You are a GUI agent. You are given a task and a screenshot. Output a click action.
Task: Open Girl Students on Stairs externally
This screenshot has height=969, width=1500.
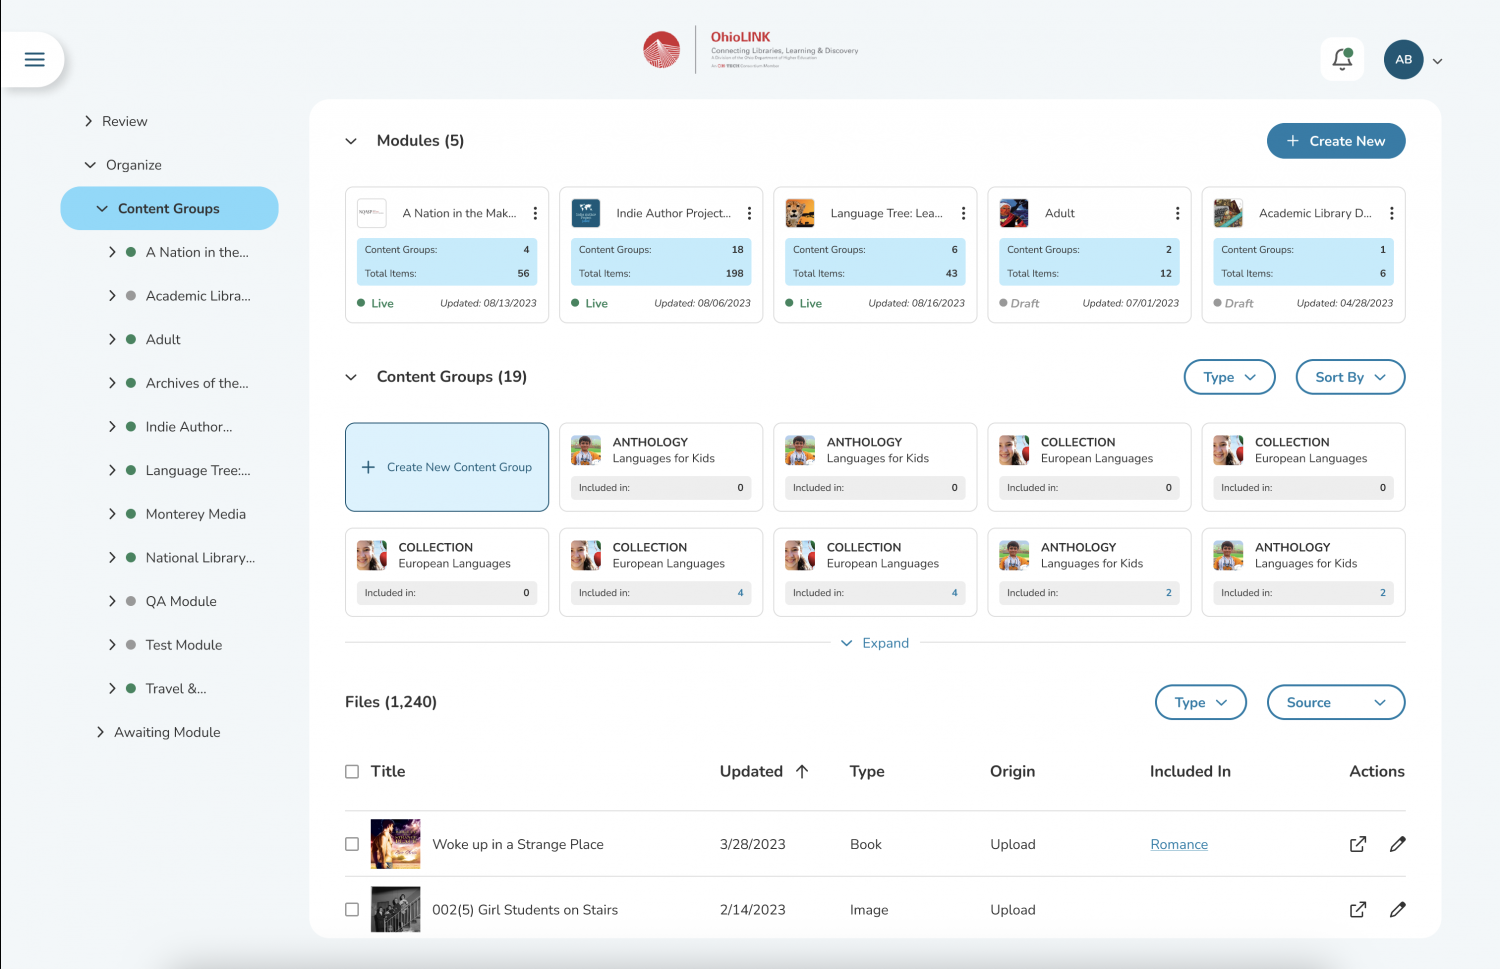pos(1357,910)
